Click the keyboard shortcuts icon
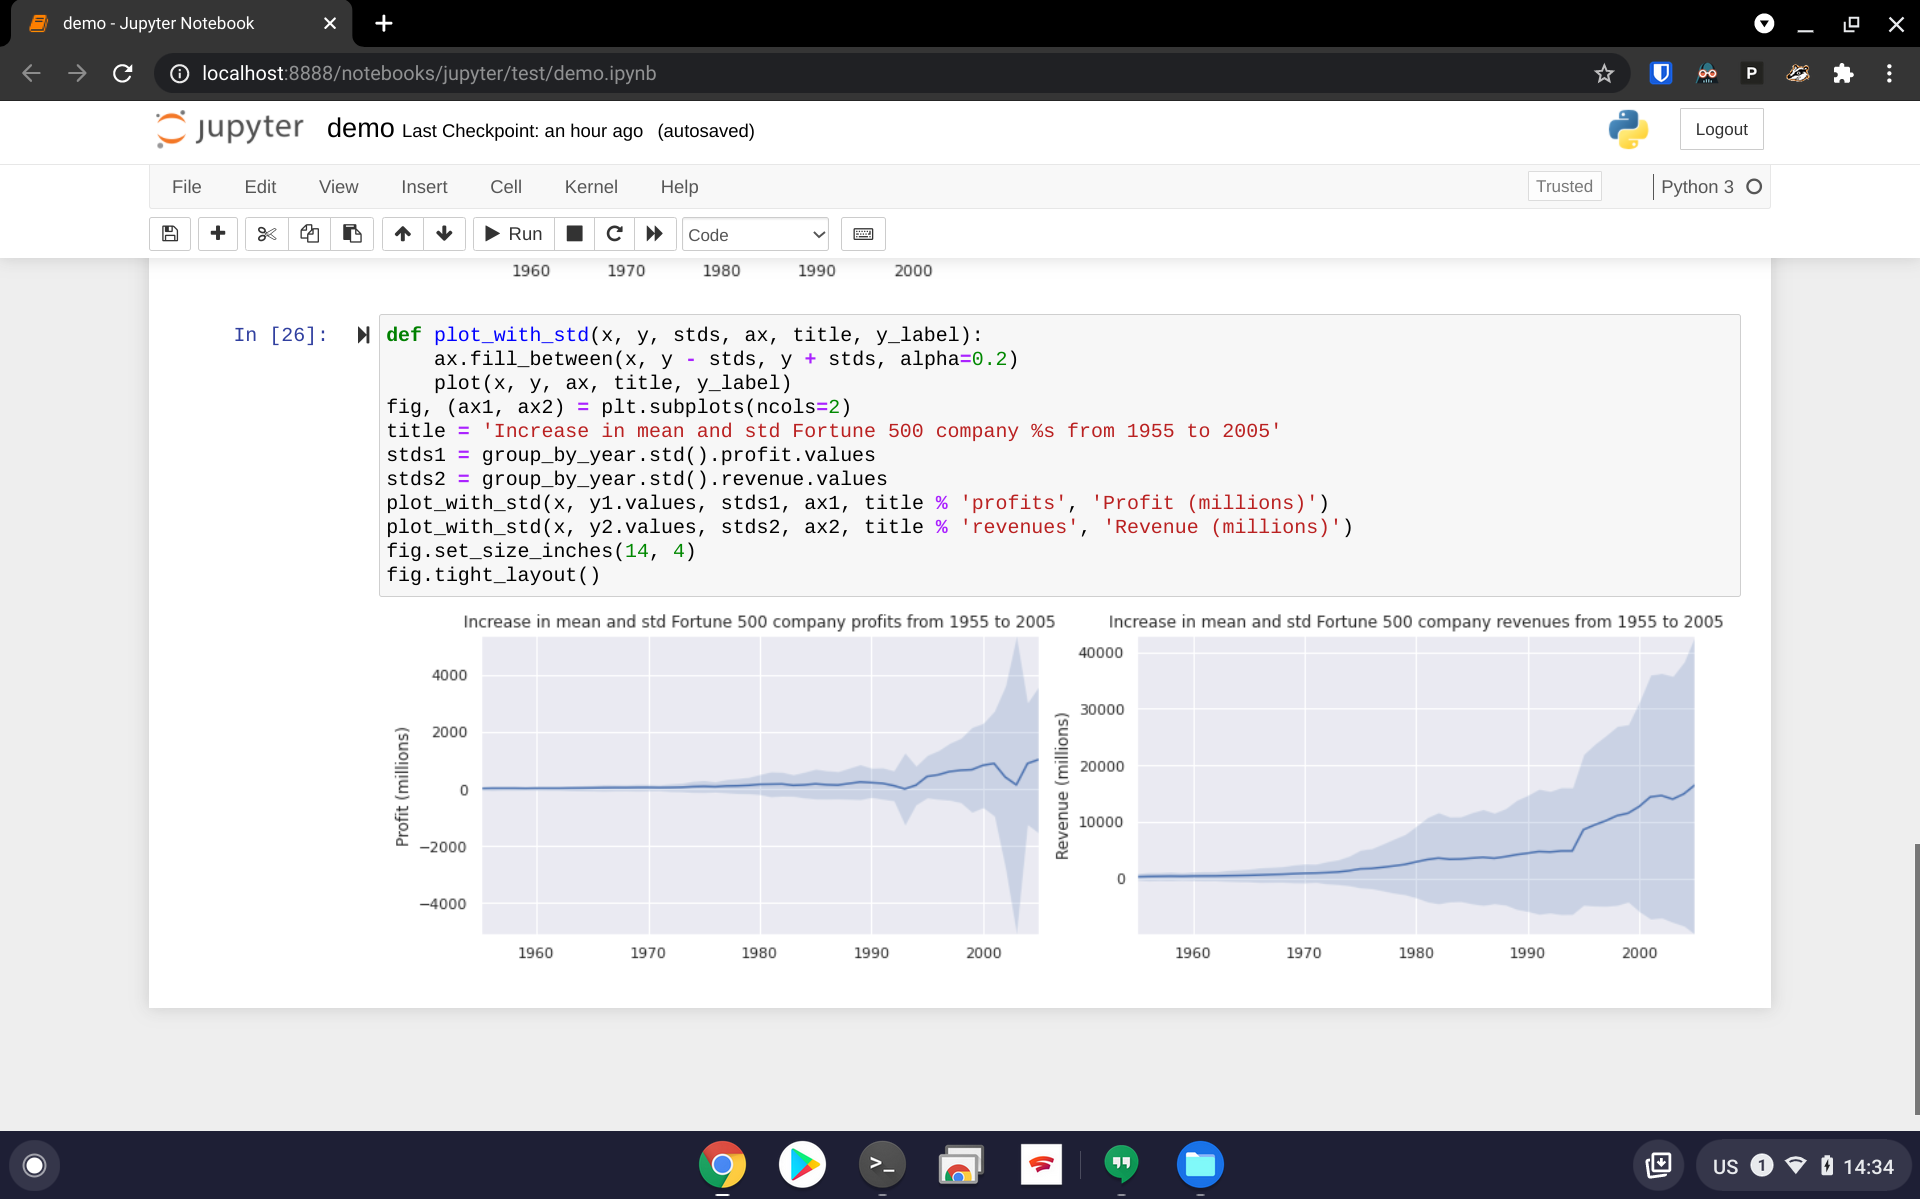Viewport: 1920px width, 1199px height. click(x=863, y=233)
